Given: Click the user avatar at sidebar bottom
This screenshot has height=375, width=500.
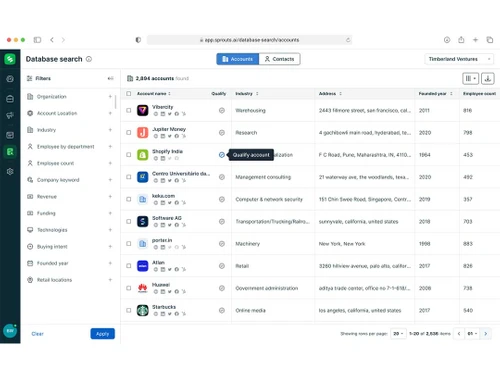Looking at the screenshot, I should (10, 331).
